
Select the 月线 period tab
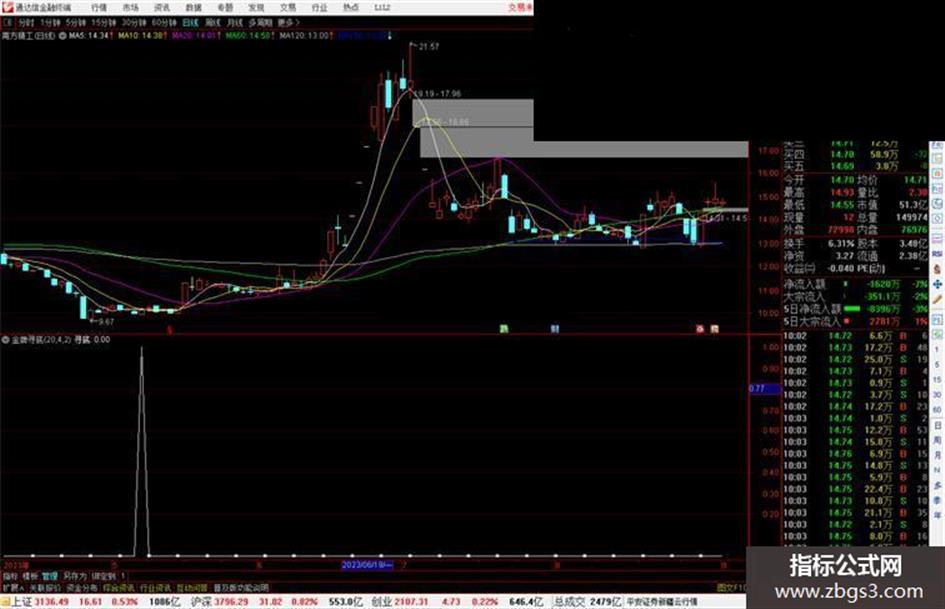[234, 23]
